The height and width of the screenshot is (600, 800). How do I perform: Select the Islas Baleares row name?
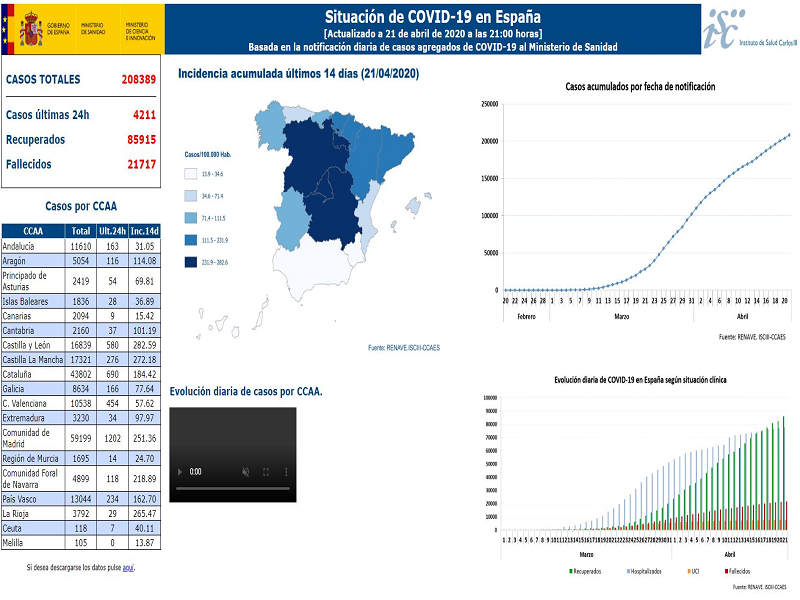(25, 302)
